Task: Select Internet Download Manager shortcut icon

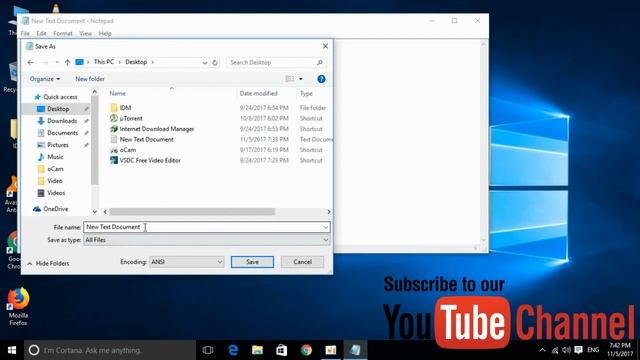Action: 114,129
